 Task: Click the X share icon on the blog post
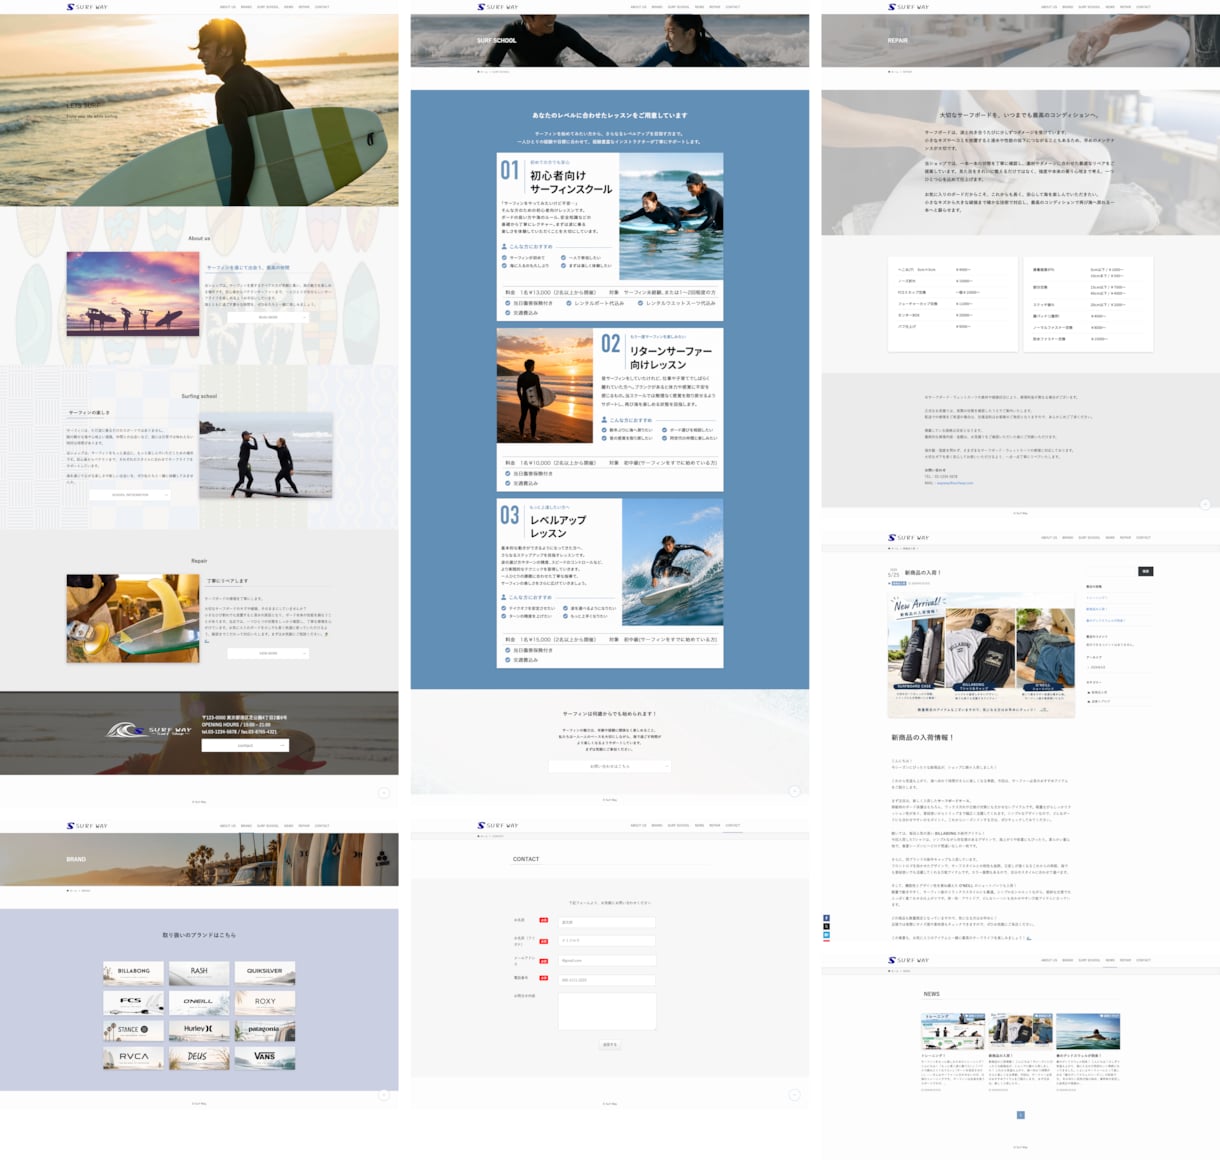[826, 927]
